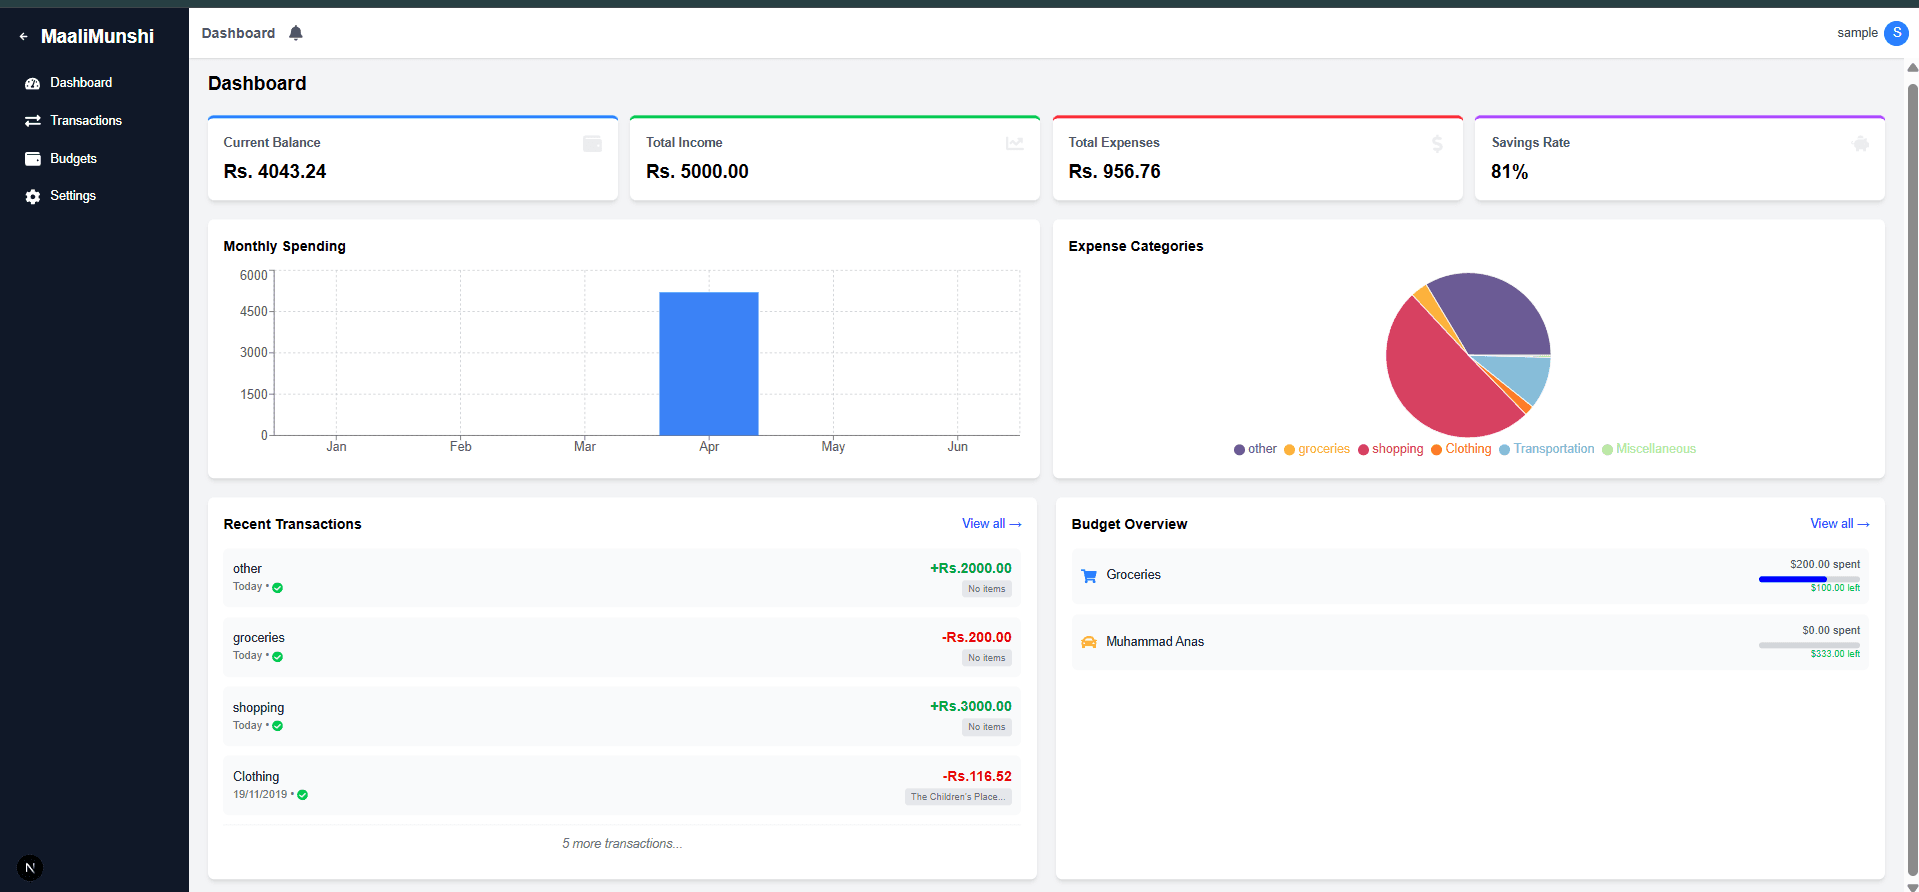This screenshot has width=1919, height=892.
Task: Click the MaaliMunshi logo text
Action: pos(97,37)
